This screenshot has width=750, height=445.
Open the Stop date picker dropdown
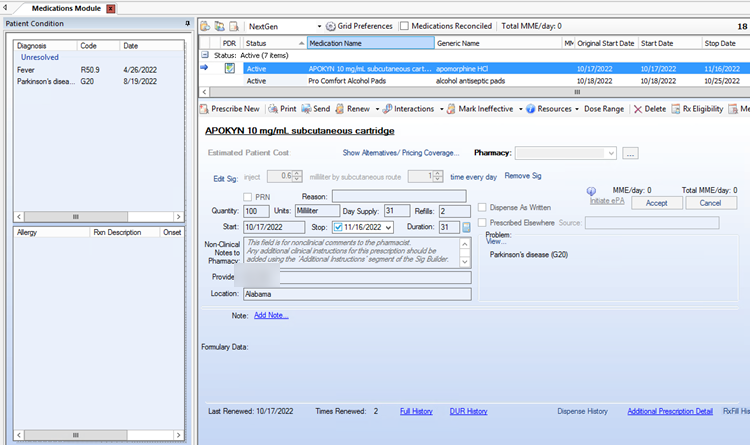tap(388, 227)
